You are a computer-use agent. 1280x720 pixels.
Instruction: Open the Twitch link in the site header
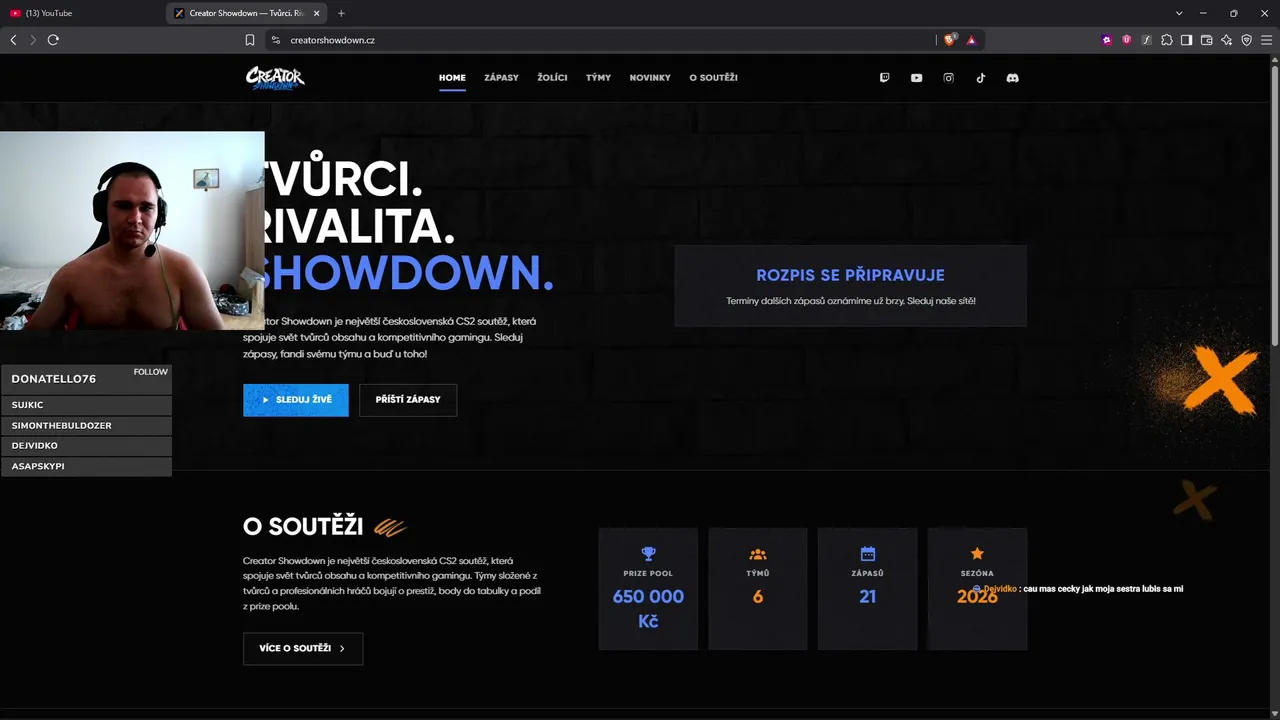tap(884, 78)
